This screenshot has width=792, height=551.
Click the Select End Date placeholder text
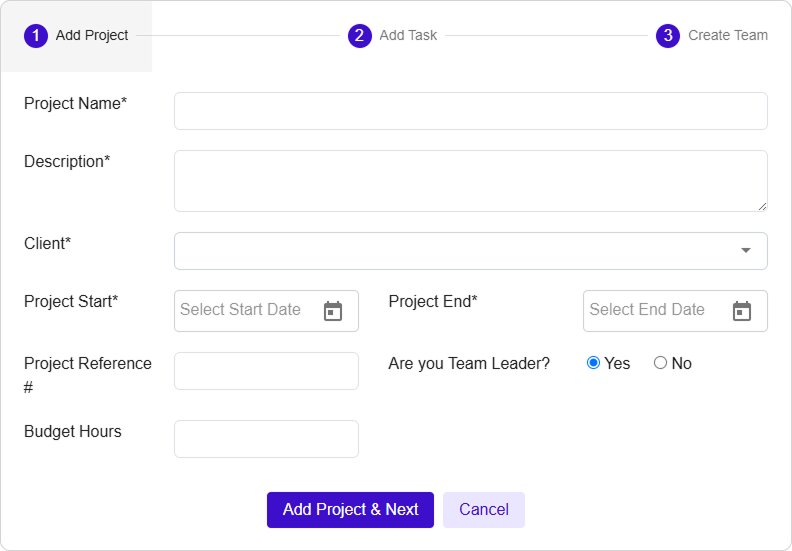(647, 310)
